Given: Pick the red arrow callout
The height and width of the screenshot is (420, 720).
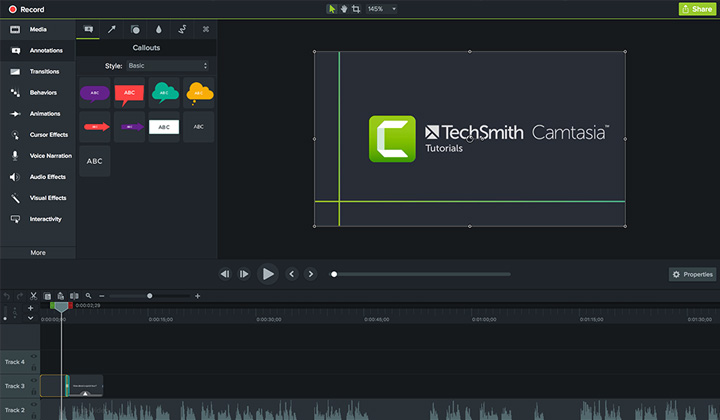Looking at the screenshot, I should (x=95, y=127).
